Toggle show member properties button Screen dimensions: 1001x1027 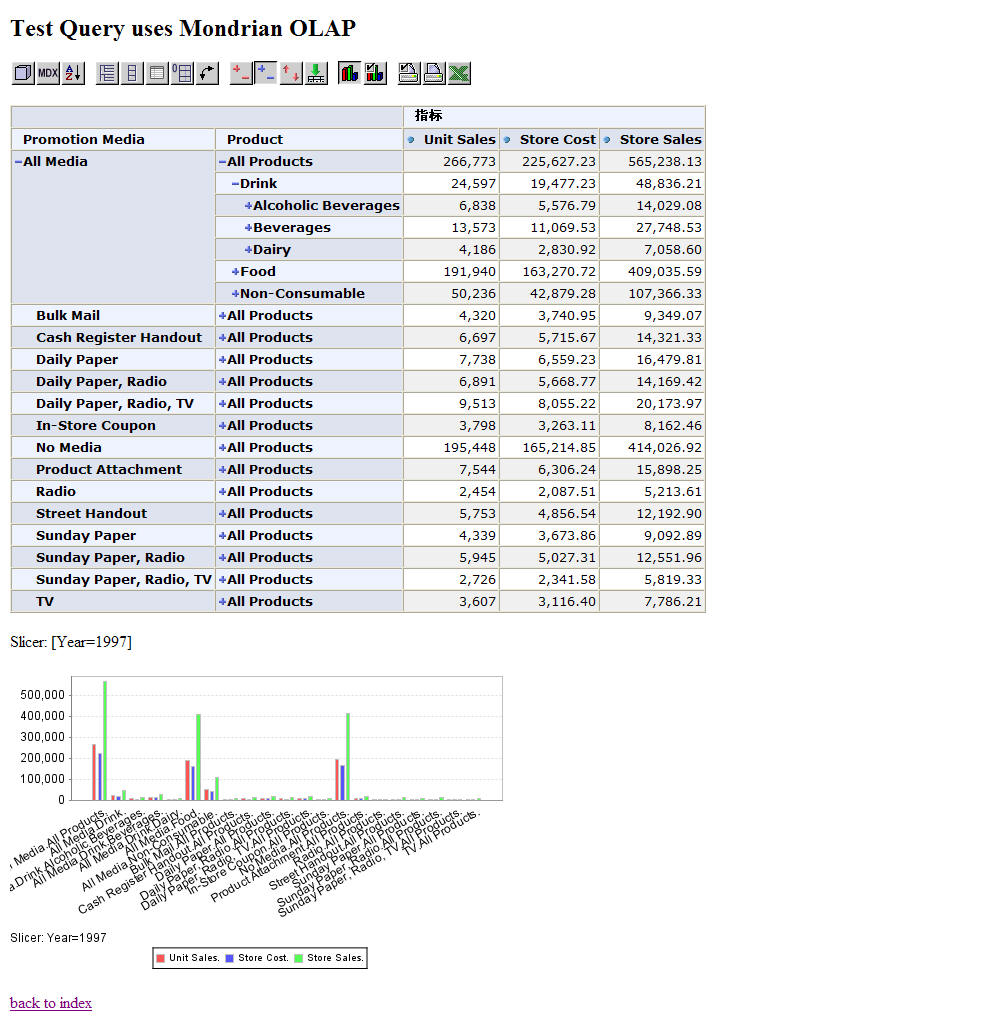tap(157, 73)
